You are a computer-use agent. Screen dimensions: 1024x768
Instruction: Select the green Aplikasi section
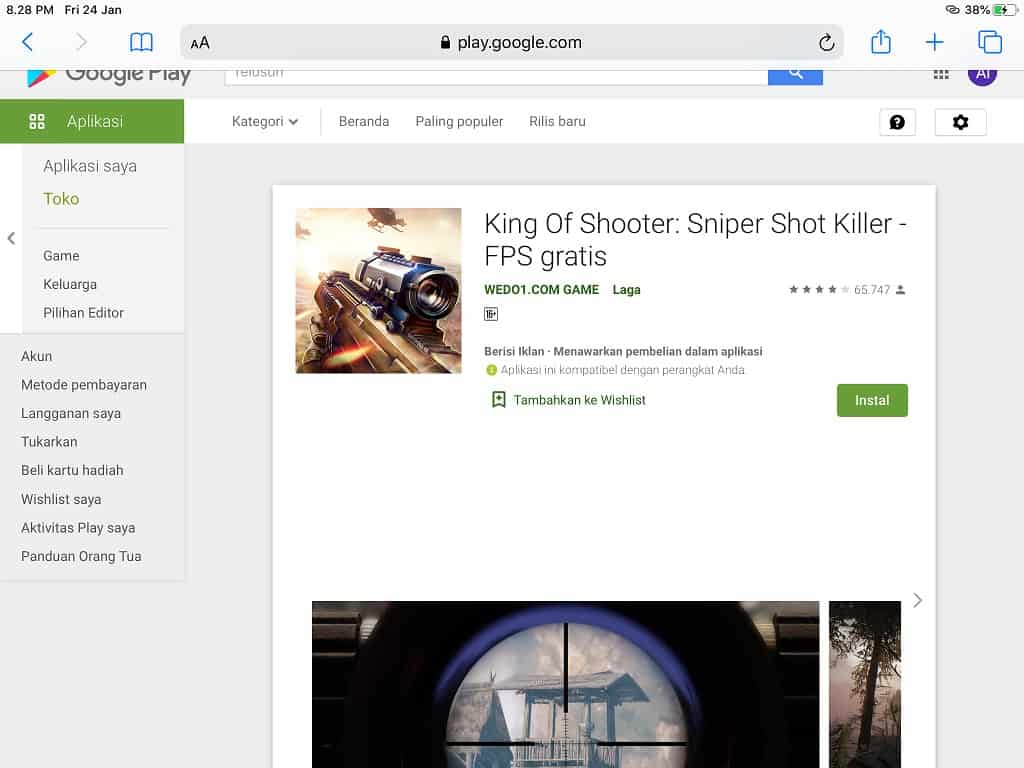coord(92,121)
